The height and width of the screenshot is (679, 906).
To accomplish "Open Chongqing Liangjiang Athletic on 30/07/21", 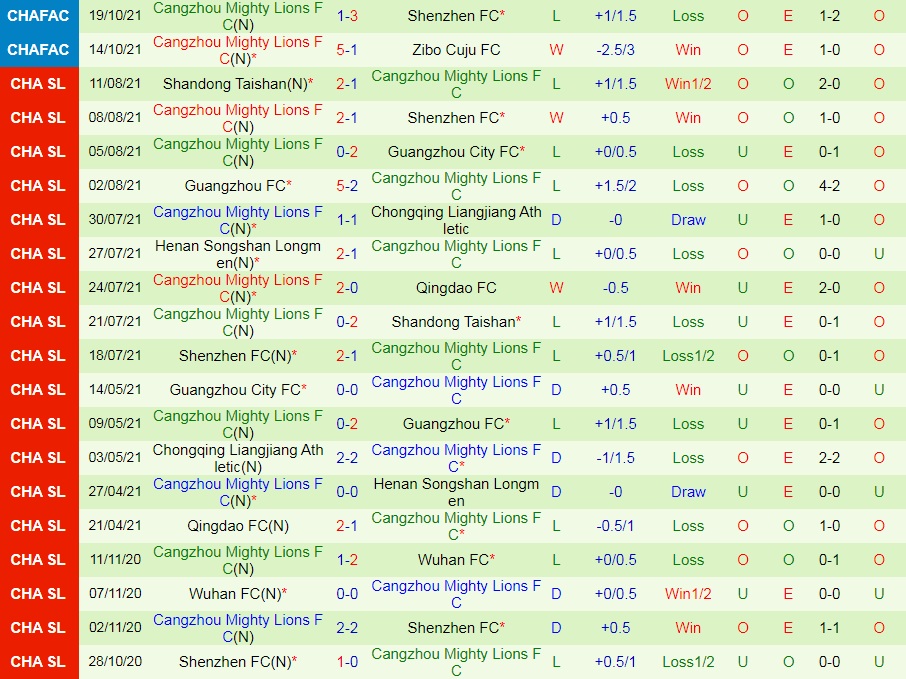I will 456,220.
